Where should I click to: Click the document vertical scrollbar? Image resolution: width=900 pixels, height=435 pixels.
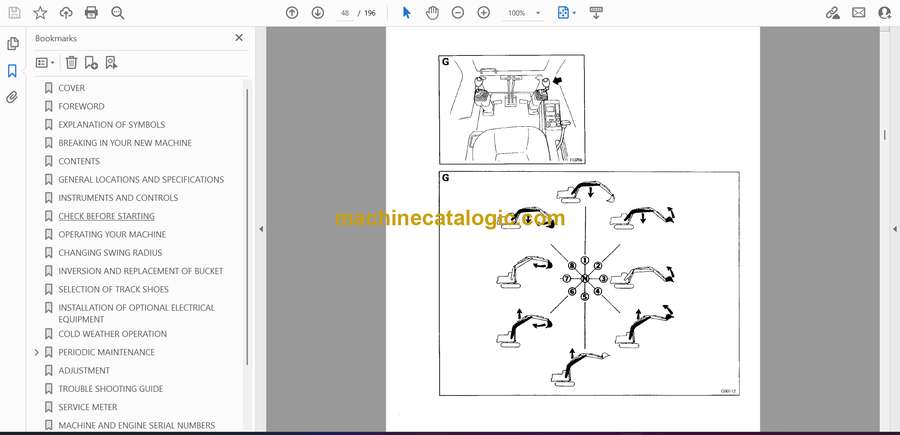[x=884, y=135]
